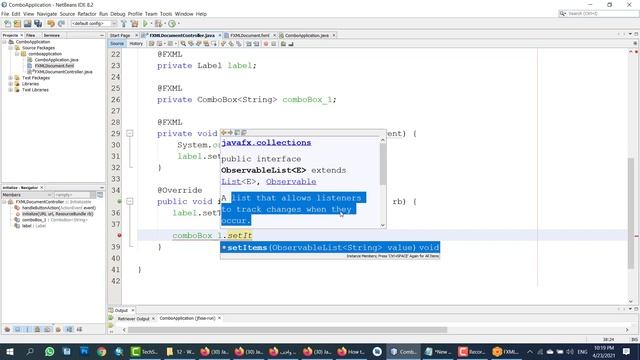Toggle the Sort by Source navigator button

click(x=79, y=329)
